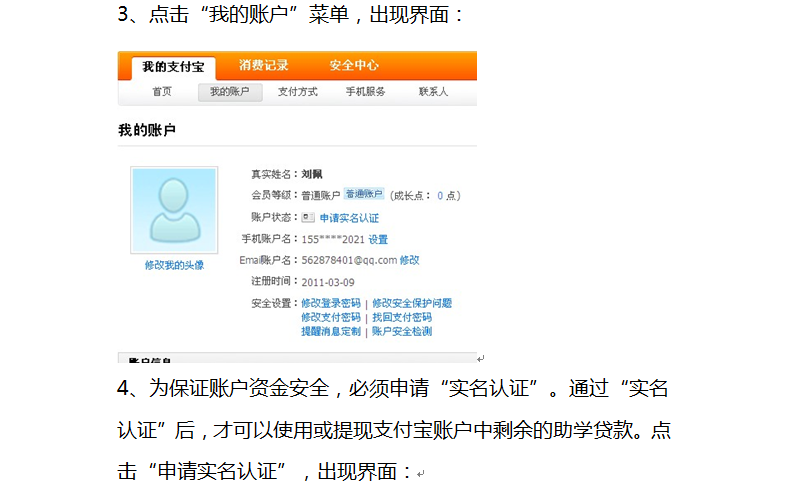The height and width of the screenshot is (486, 790).
Task: Click the profile avatar image
Action: point(173,209)
